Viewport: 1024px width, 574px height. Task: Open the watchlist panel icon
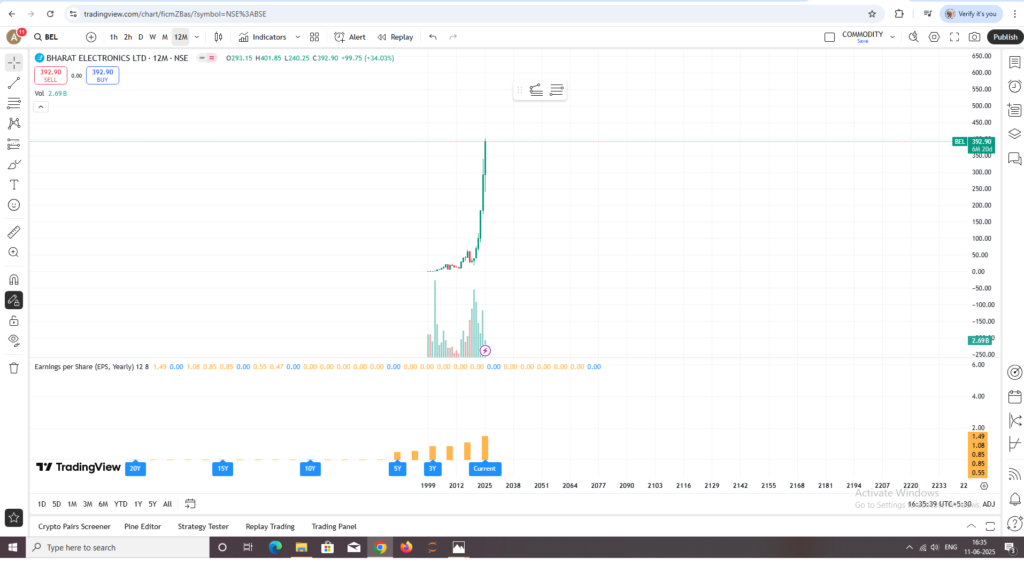point(1014,63)
